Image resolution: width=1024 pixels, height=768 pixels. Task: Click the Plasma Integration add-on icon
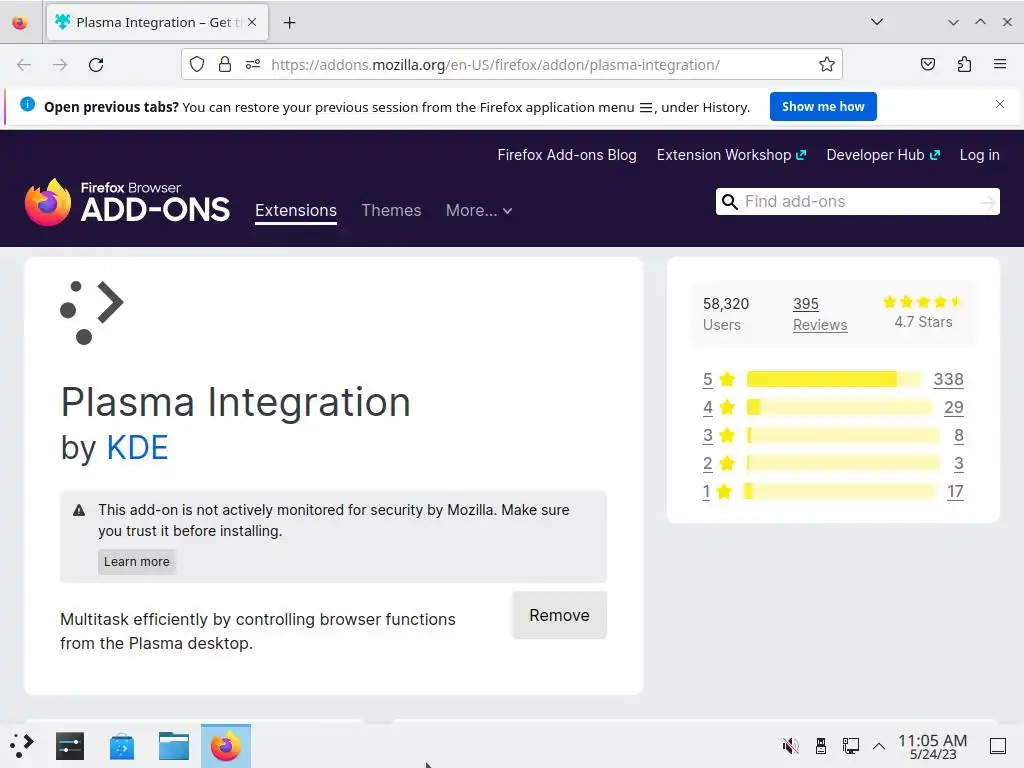(91, 313)
